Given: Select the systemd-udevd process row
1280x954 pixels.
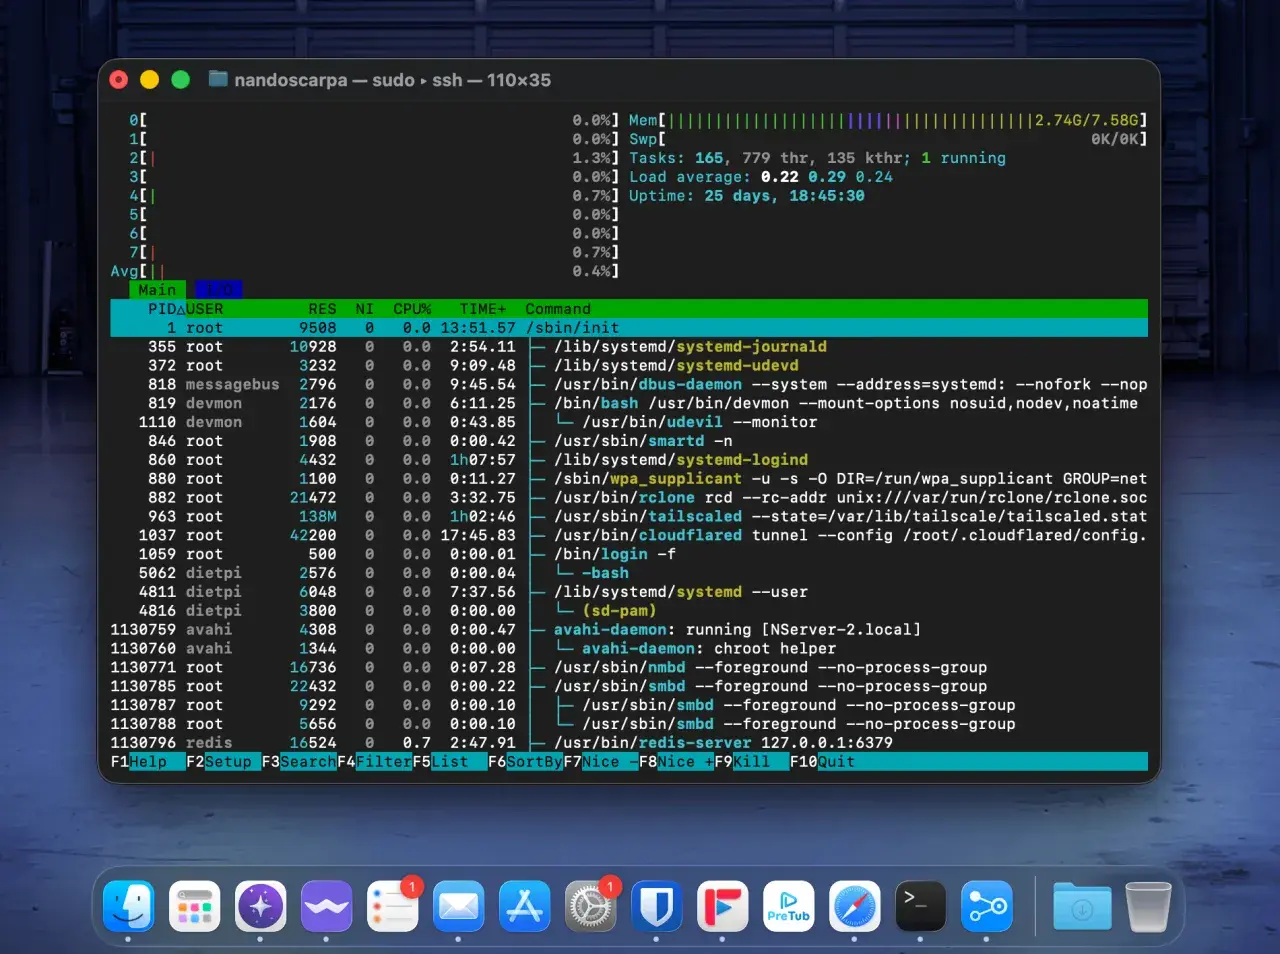Looking at the screenshot, I should click(x=629, y=366).
